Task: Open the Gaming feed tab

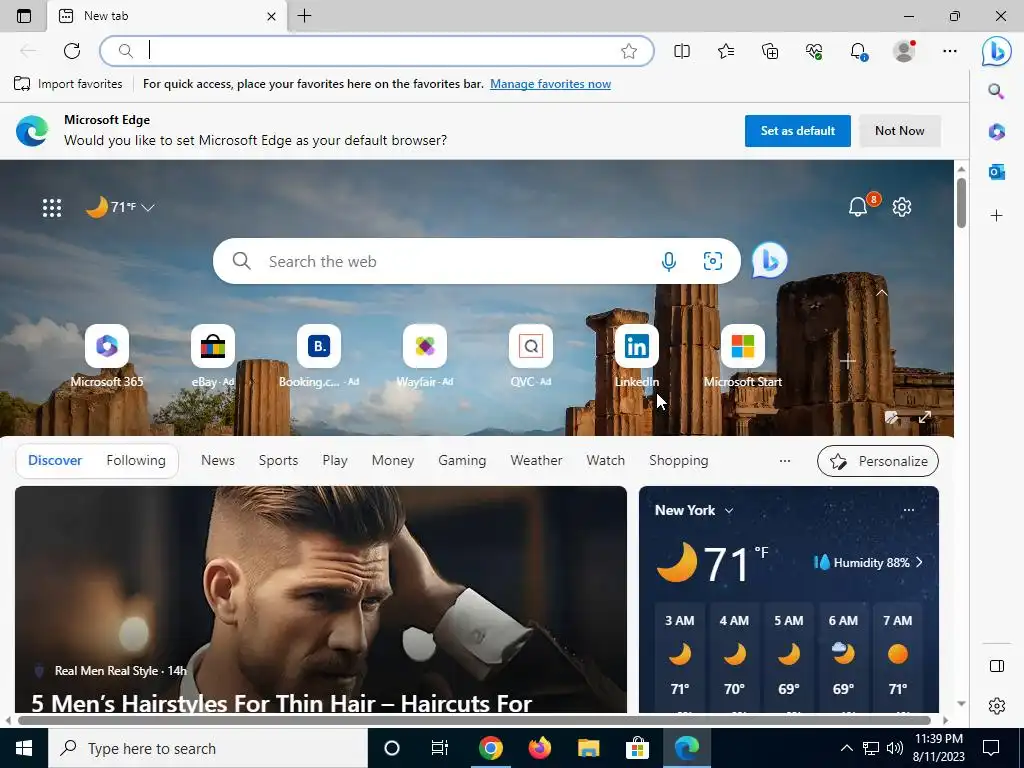Action: (x=462, y=460)
